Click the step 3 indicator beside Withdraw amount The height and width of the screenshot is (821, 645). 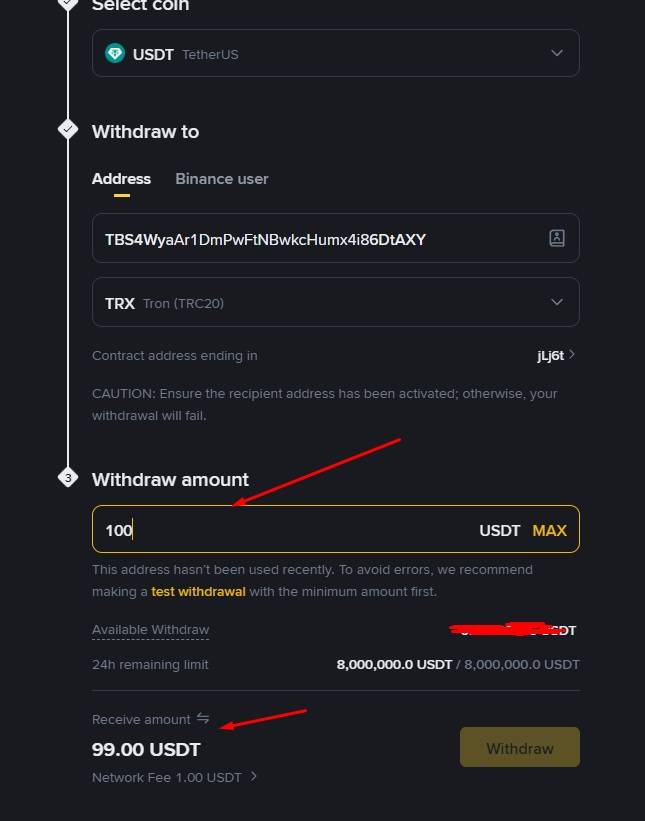[x=68, y=477]
